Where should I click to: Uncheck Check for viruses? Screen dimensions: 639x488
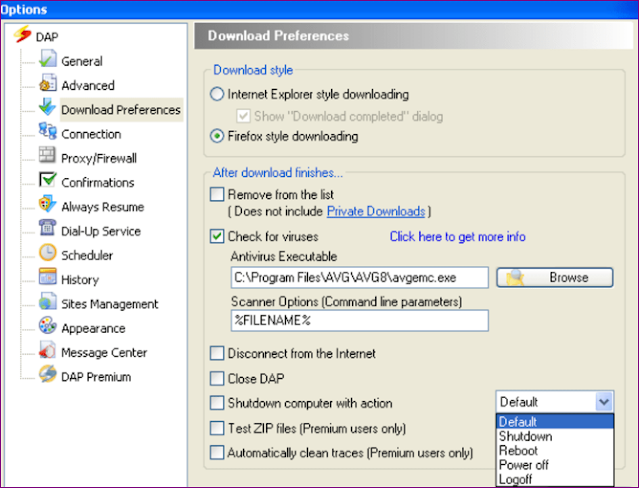217,236
